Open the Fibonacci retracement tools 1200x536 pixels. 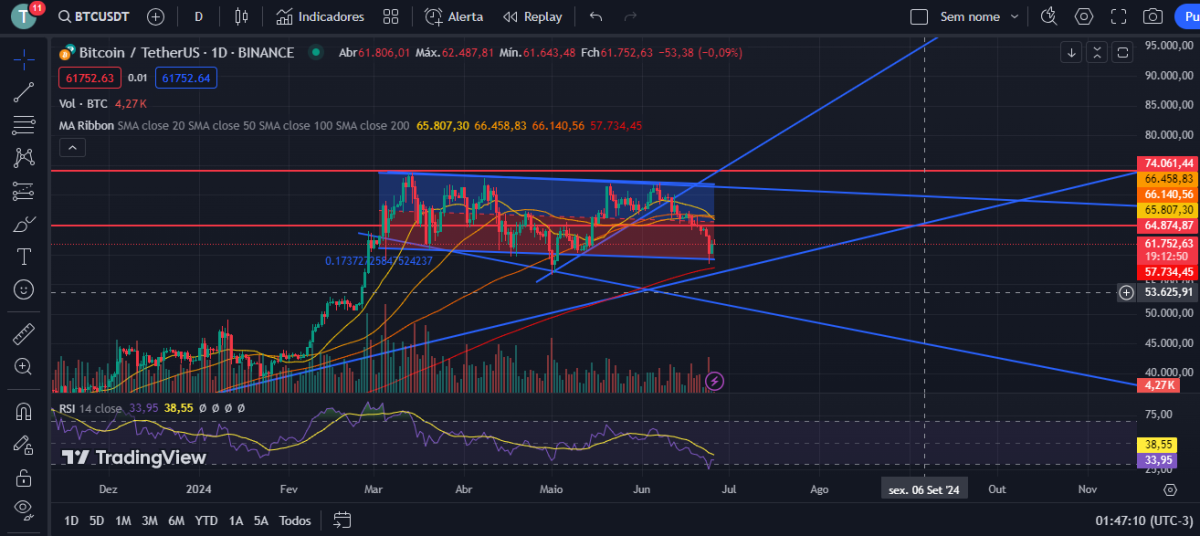point(24,125)
